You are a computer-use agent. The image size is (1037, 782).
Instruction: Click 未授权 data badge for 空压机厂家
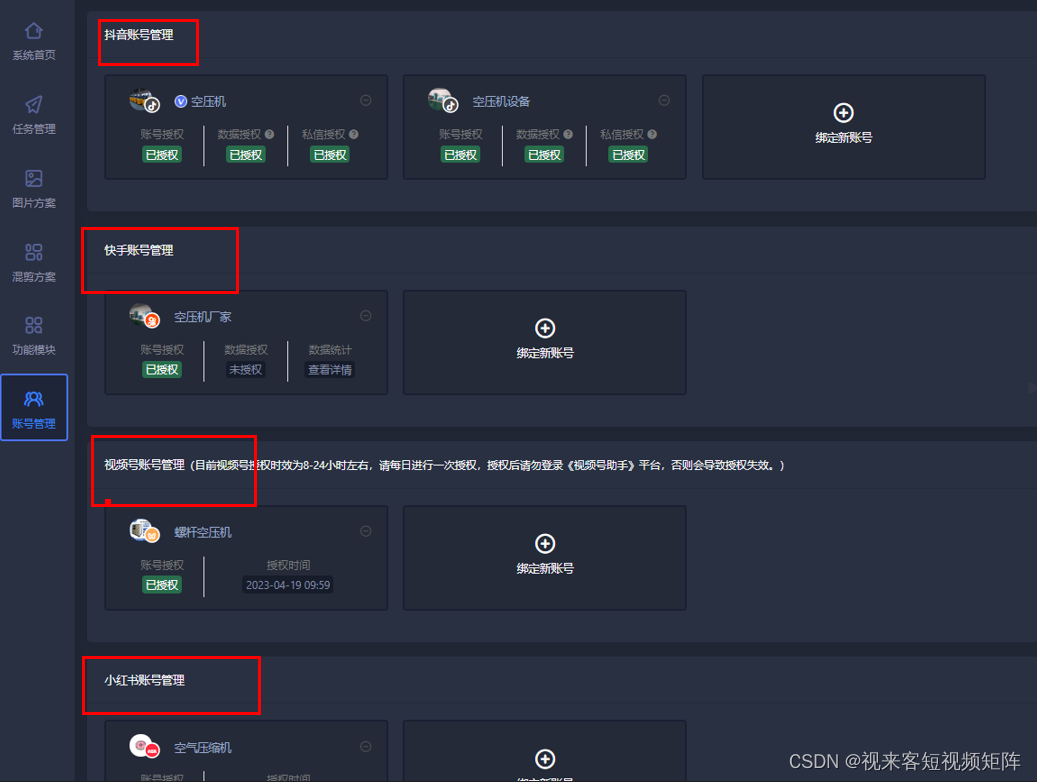pos(246,370)
